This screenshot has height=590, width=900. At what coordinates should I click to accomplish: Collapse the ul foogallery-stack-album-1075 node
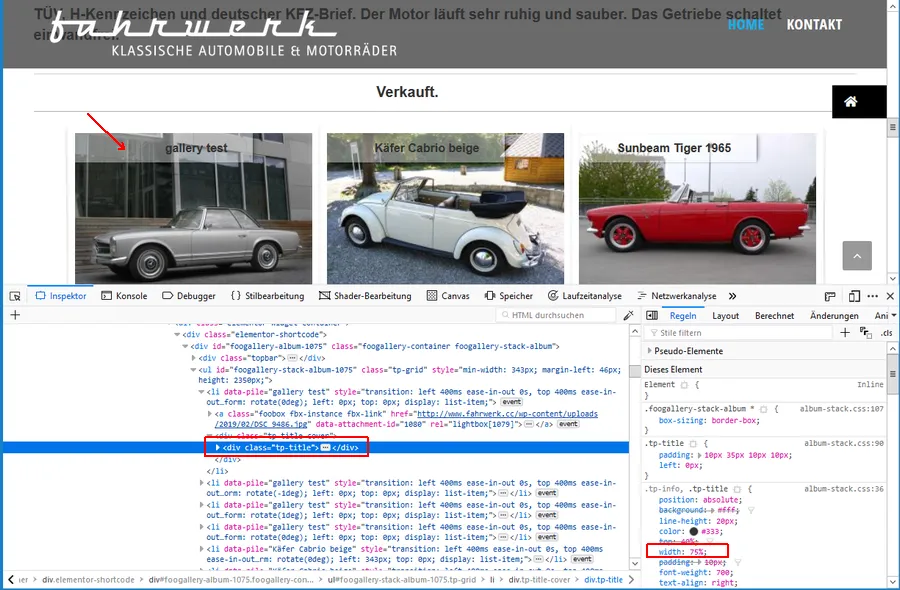coord(193,370)
